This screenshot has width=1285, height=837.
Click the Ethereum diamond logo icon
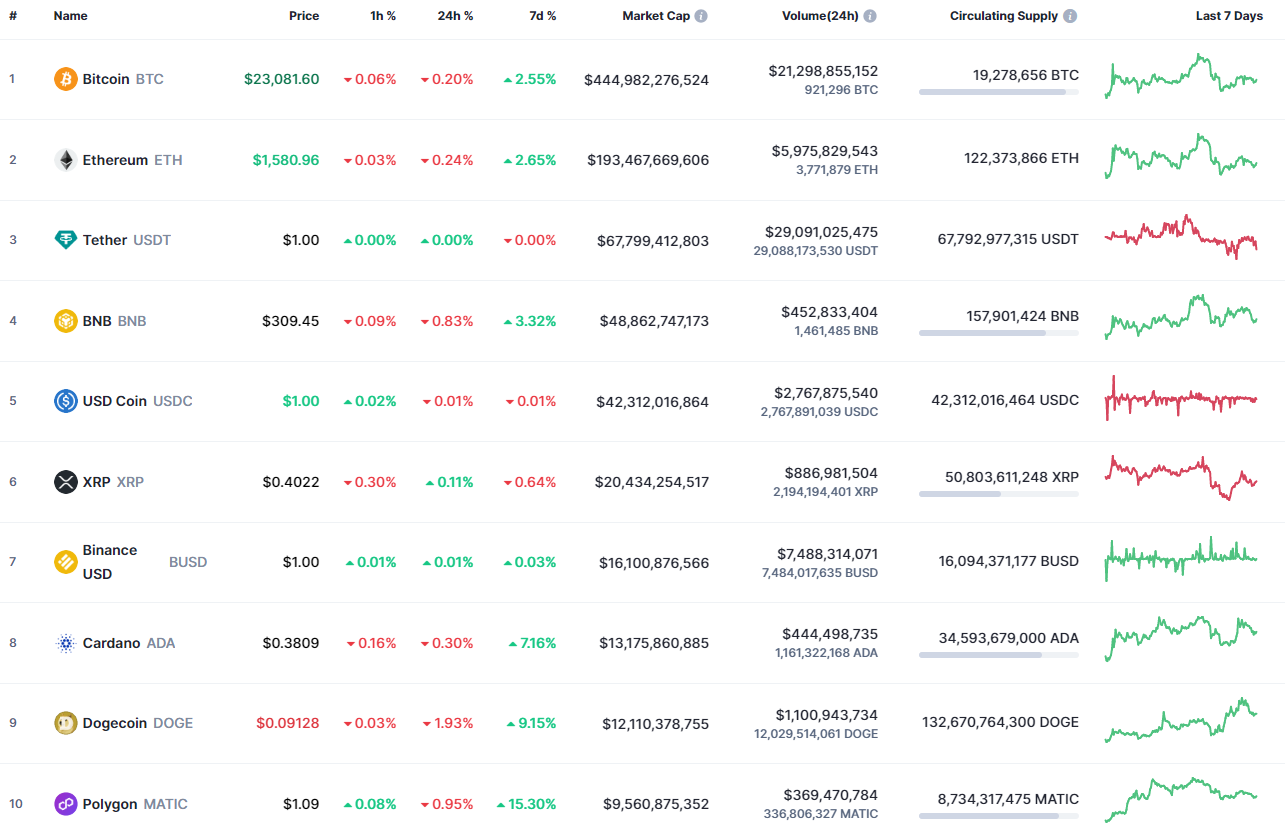(x=64, y=159)
